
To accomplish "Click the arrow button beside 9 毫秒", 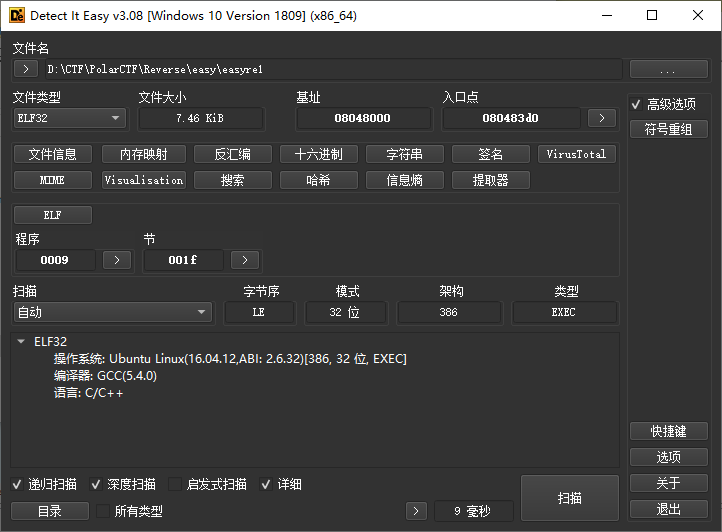I will pos(416,511).
